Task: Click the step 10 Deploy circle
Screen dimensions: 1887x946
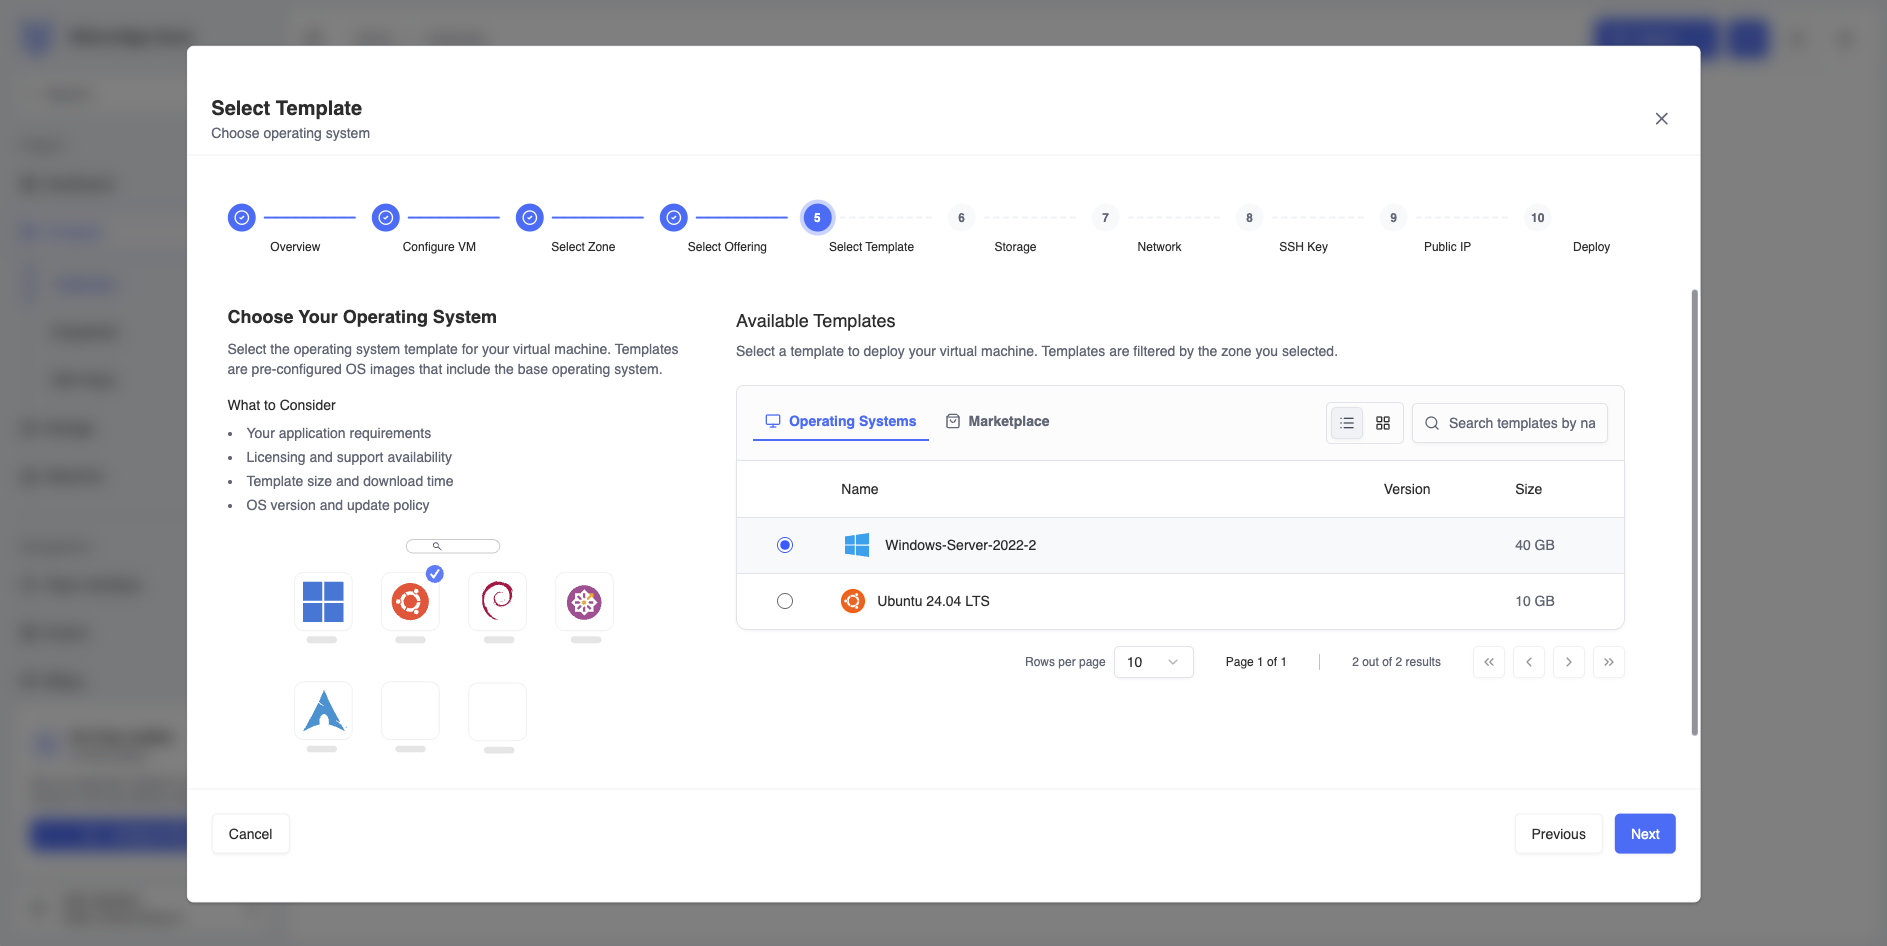Action: [1537, 217]
